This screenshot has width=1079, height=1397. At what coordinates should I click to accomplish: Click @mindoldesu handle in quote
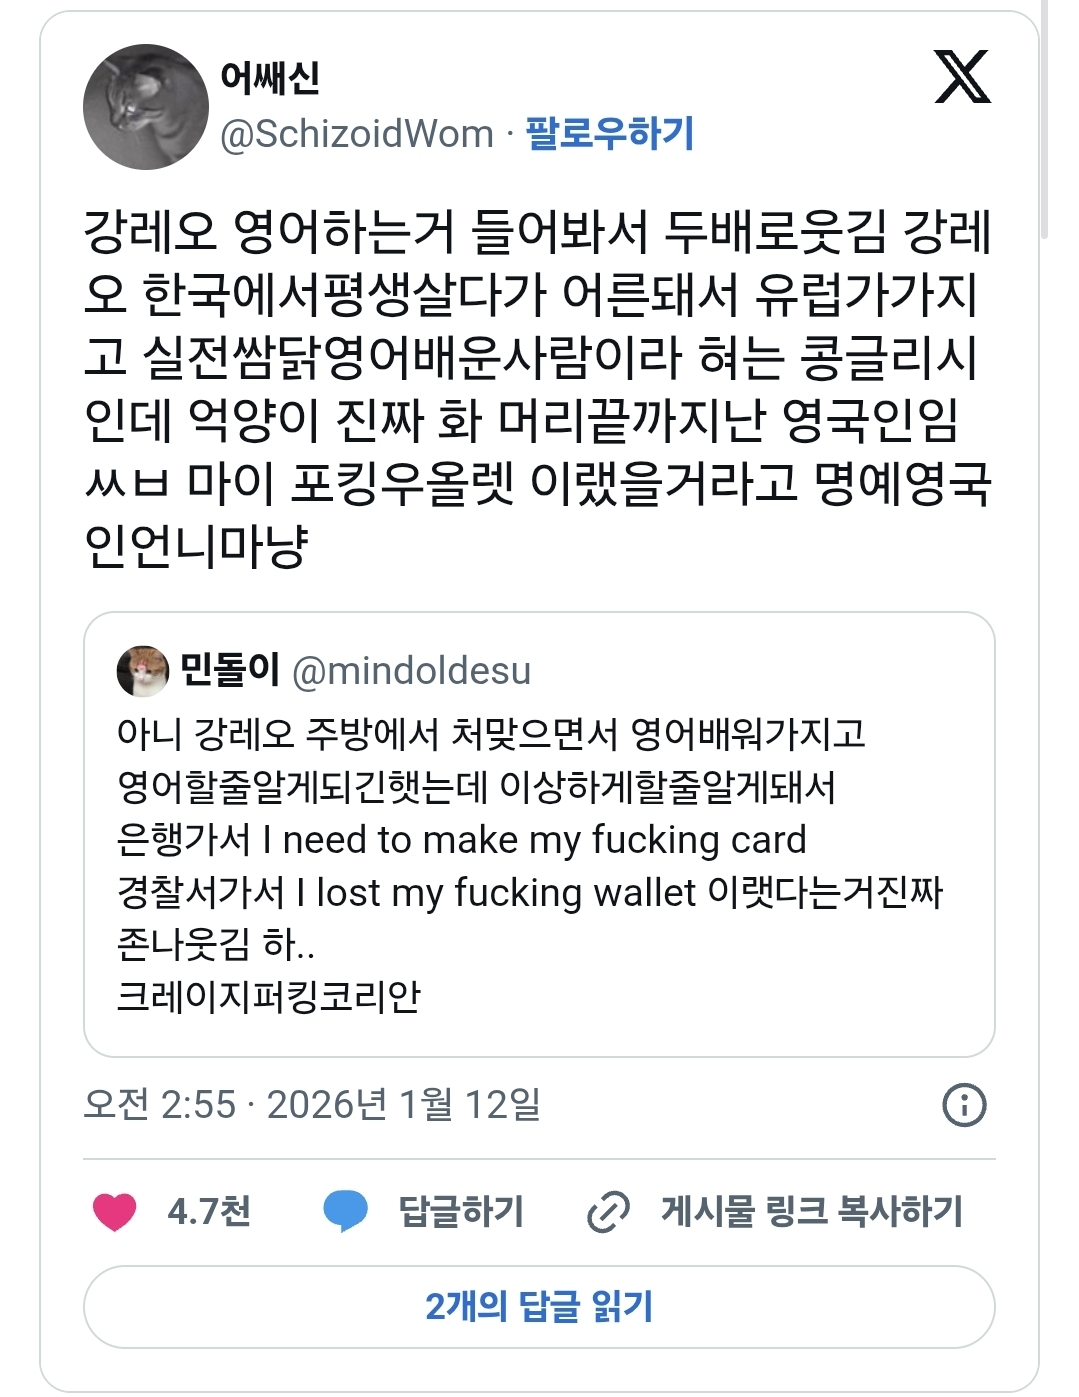(x=411, y=671)
